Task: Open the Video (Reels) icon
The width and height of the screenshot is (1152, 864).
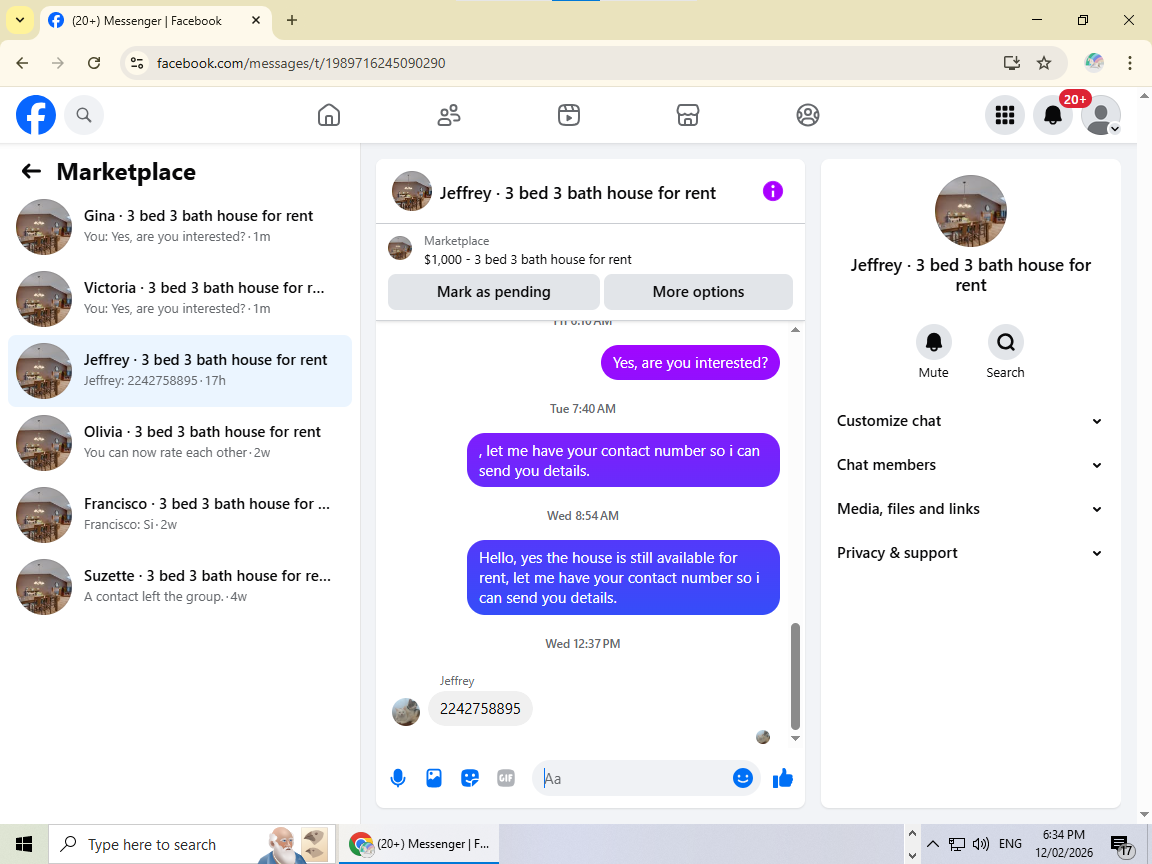Action: (x=569, y=115)
